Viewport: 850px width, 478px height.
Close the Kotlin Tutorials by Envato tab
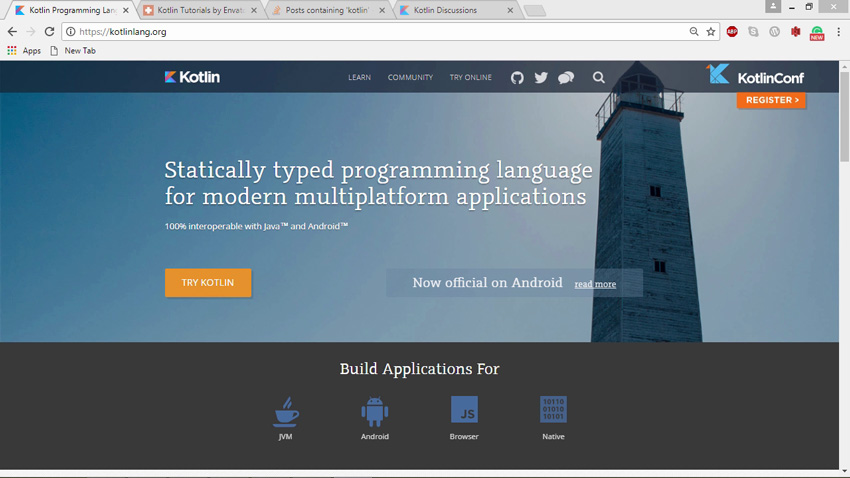click(x=254, y=10)
